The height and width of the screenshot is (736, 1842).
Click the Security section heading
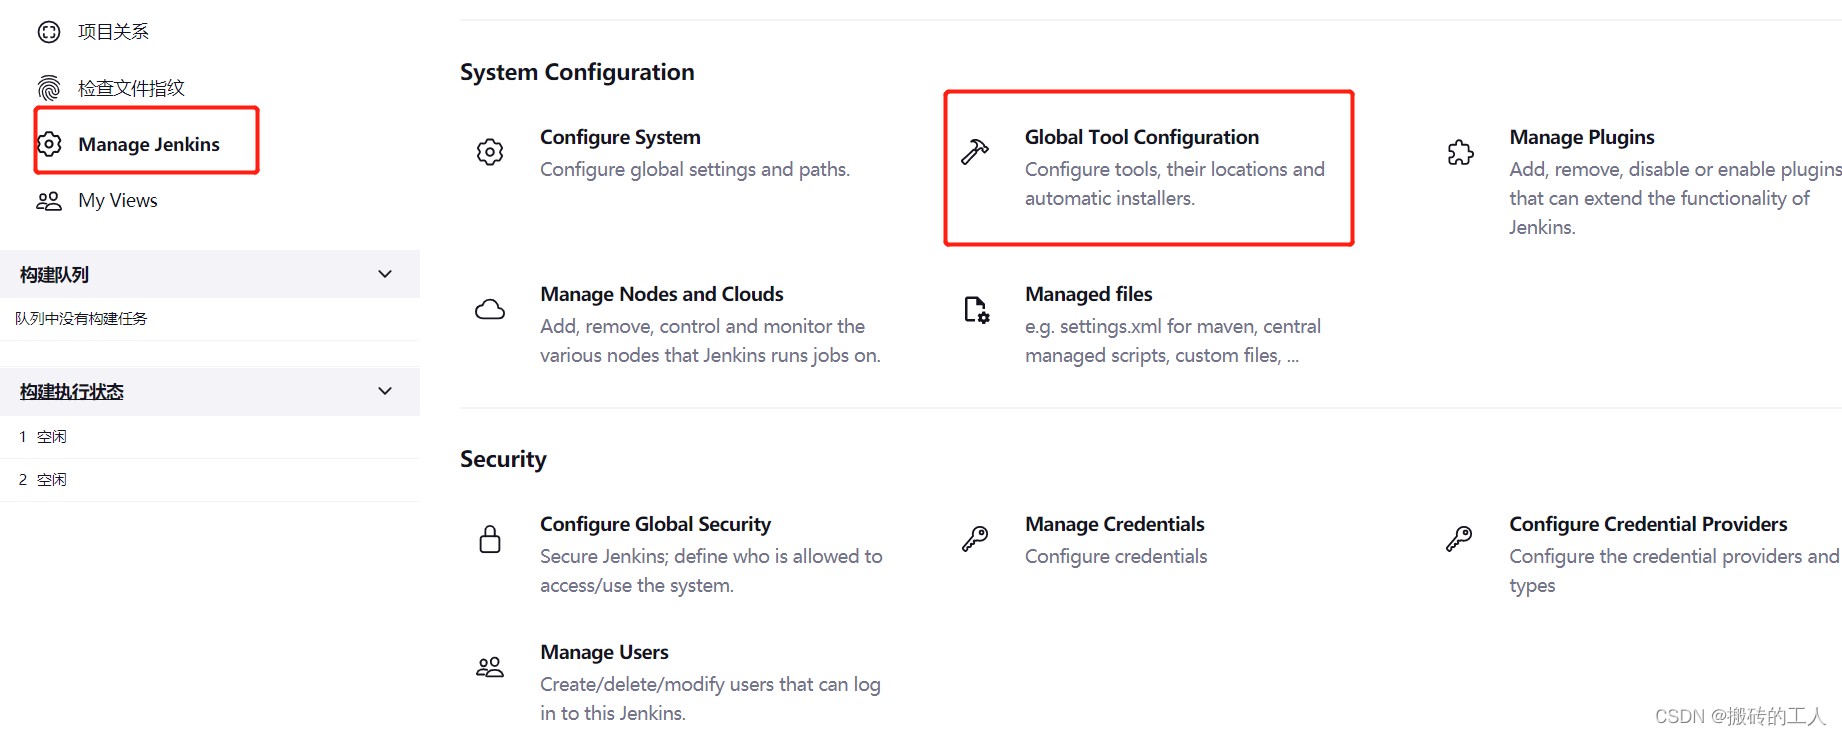[x=503, y=459]
